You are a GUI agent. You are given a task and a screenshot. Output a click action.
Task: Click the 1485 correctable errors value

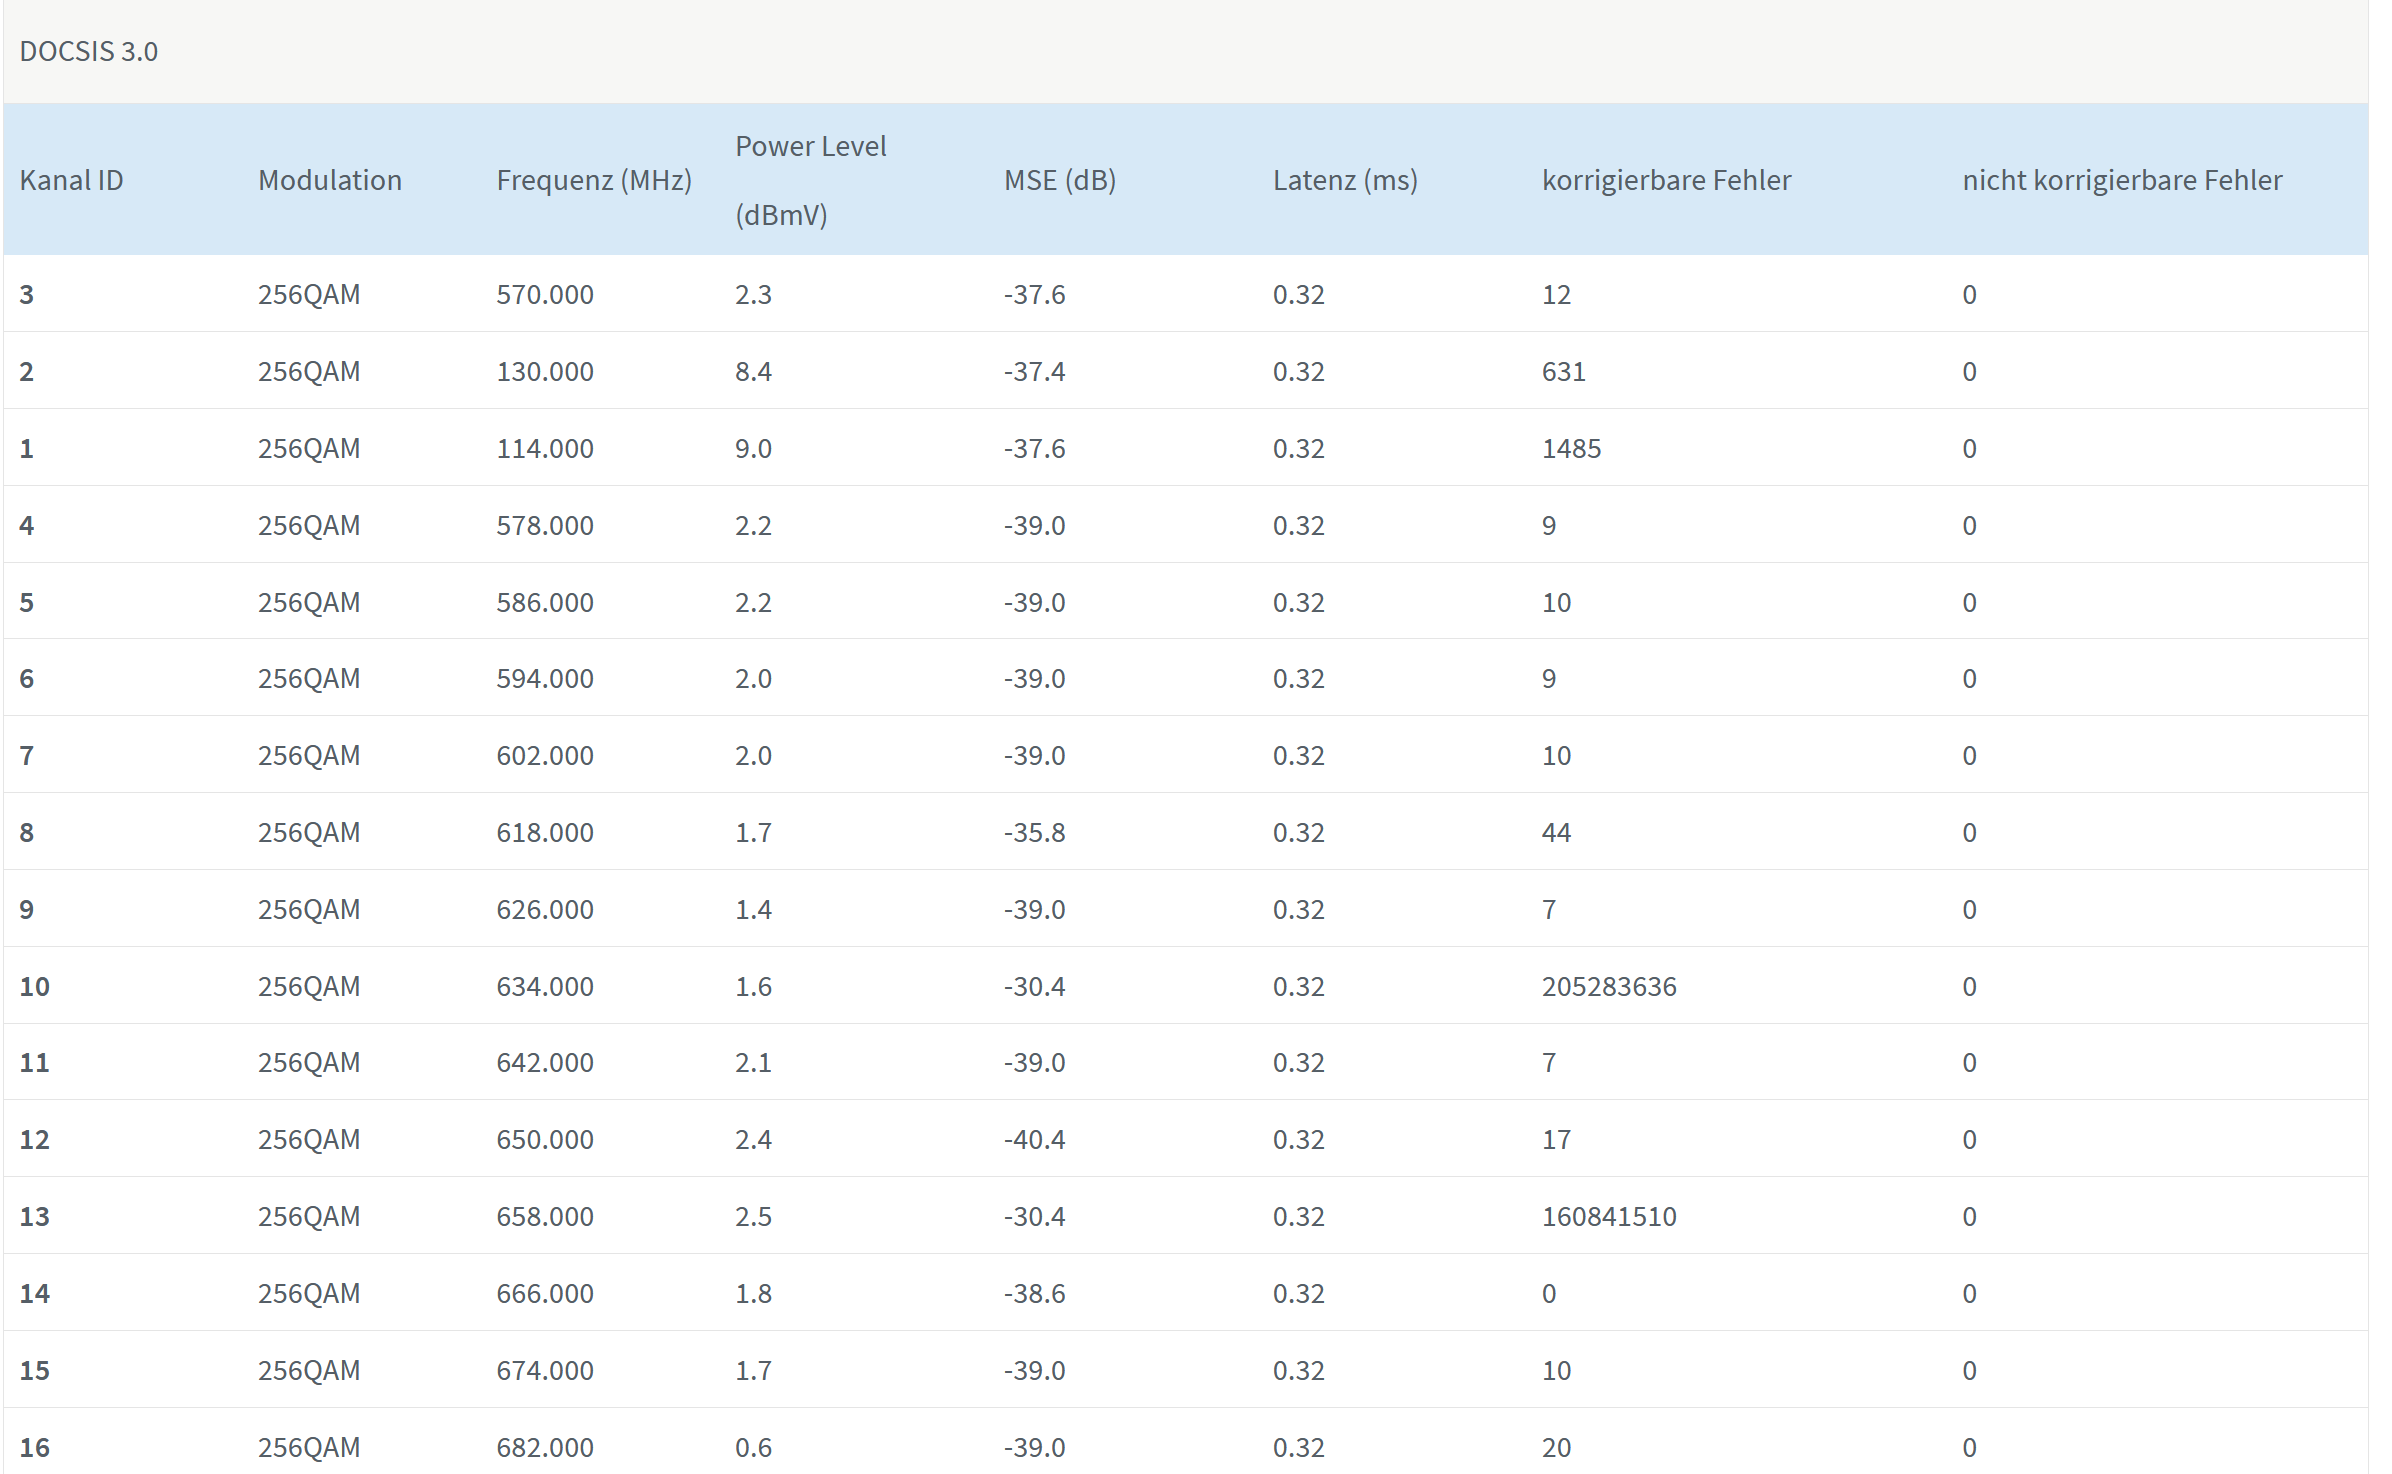[x=1570, y=449]
